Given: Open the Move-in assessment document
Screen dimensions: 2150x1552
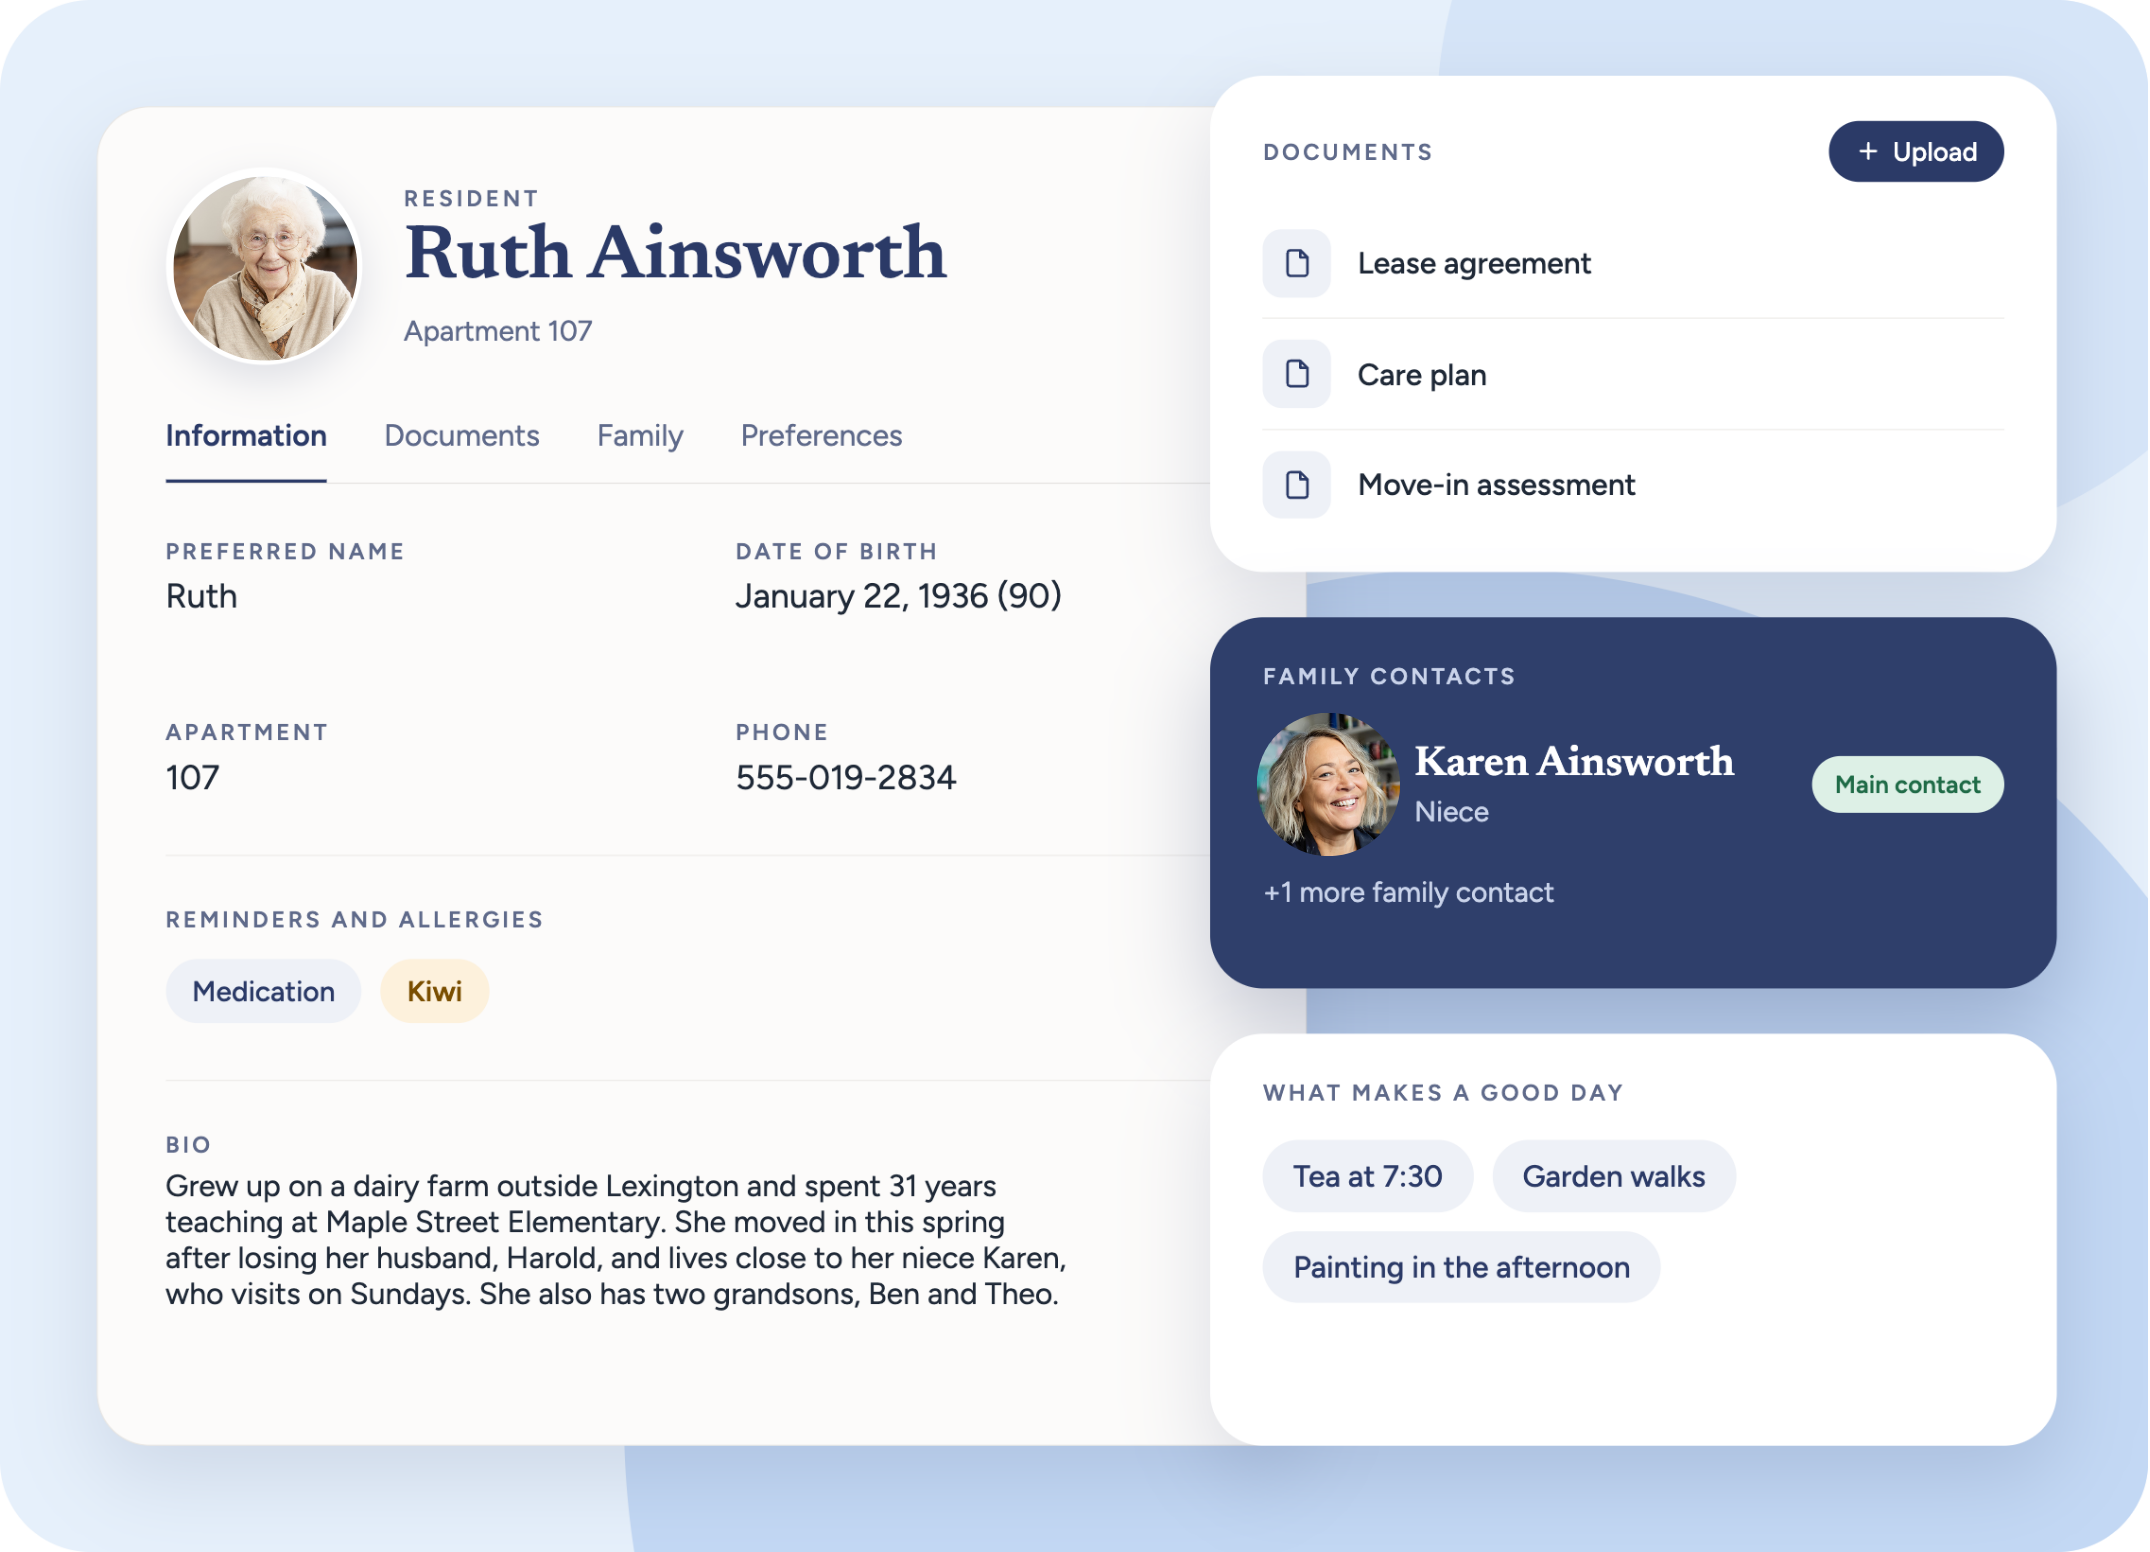Looking at the screenshot, I should point(1633,485).
